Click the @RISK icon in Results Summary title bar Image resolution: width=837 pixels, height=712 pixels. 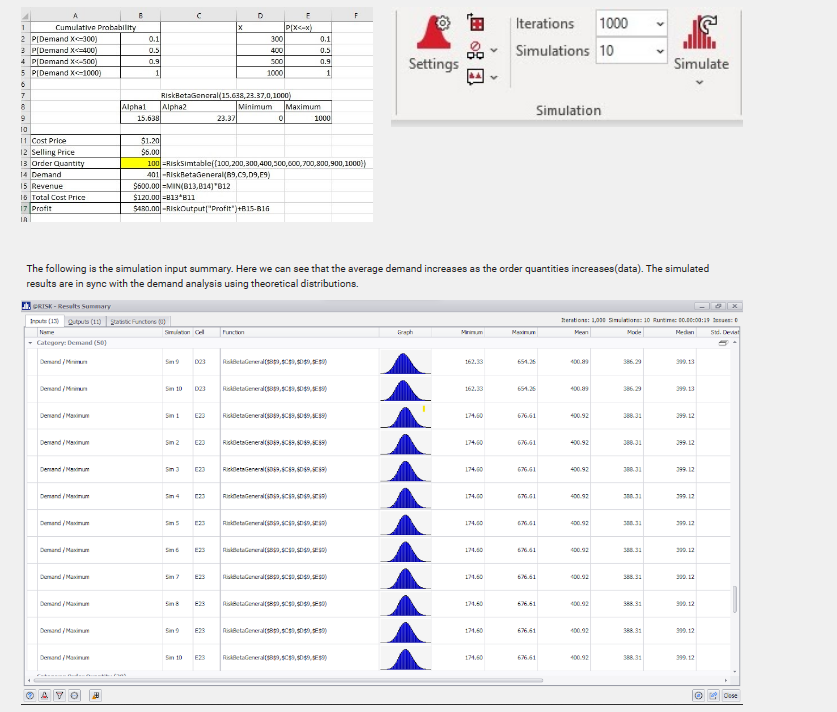click(x=27, y=305)
